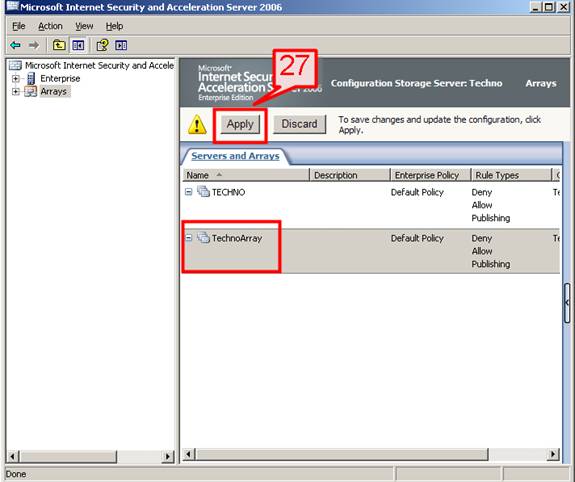Image resolution: width=575 pixels, height=482 pixels.
Task: Select the TechnoArray row
Action: [371, 251]
